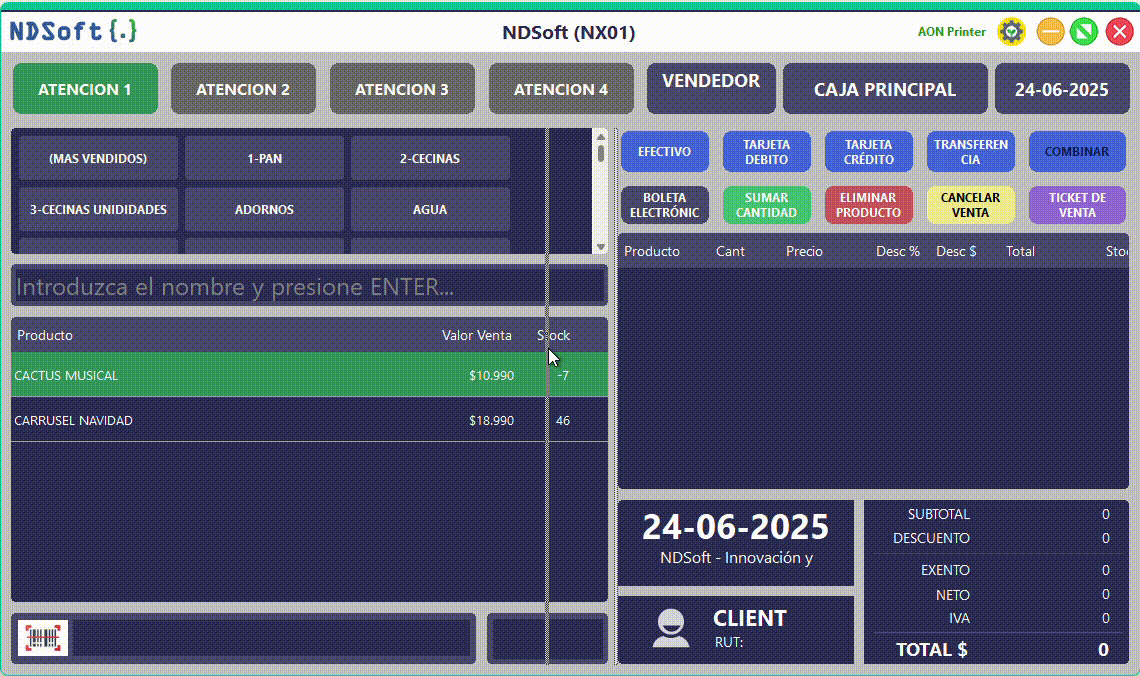Switch to ATENCION 3 tab
1140x676 pixels.
402,89
